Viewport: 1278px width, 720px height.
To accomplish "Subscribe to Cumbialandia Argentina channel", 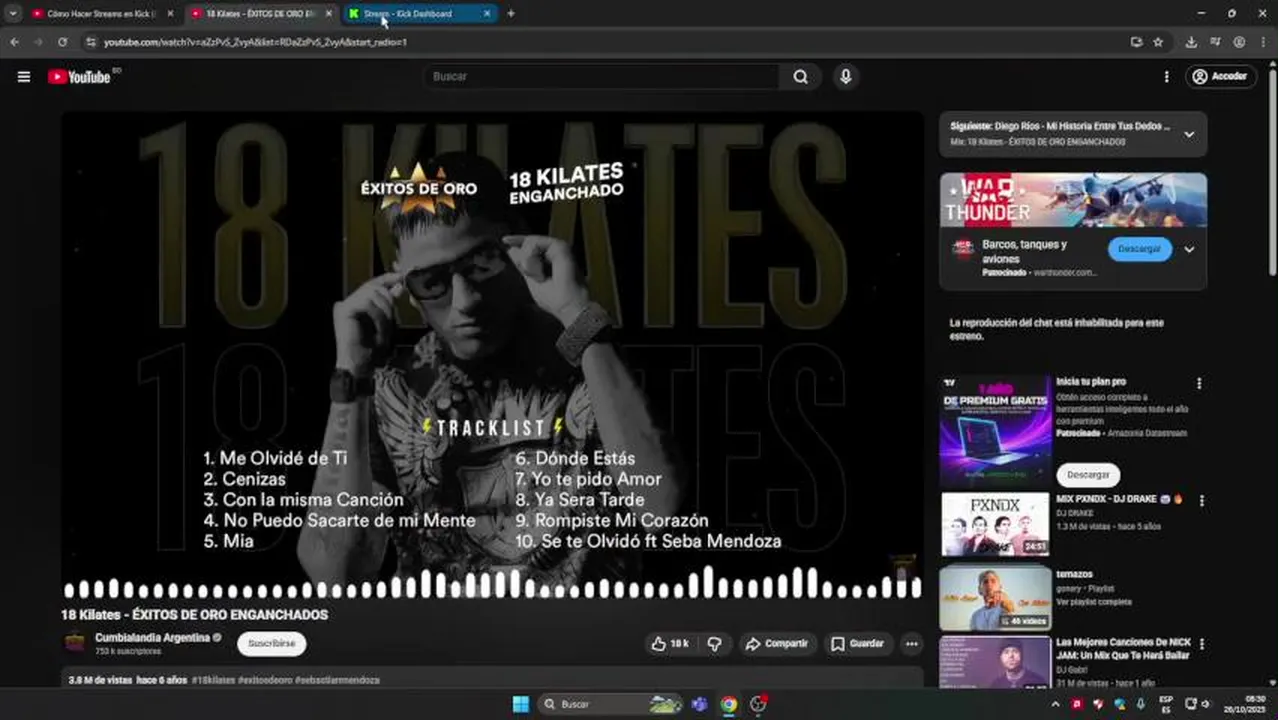I will [271, 644].
